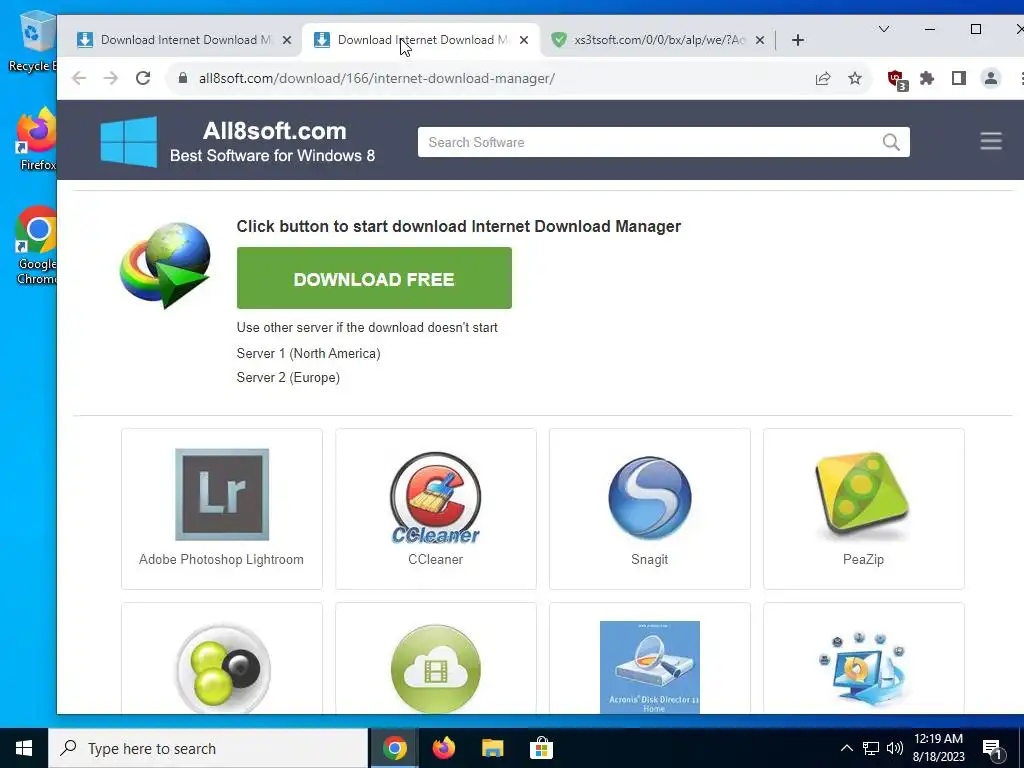This screenshot has height=768, width=1024.
Task: Select the Google Chrome desktop shortcut
Action: [37, 246]
